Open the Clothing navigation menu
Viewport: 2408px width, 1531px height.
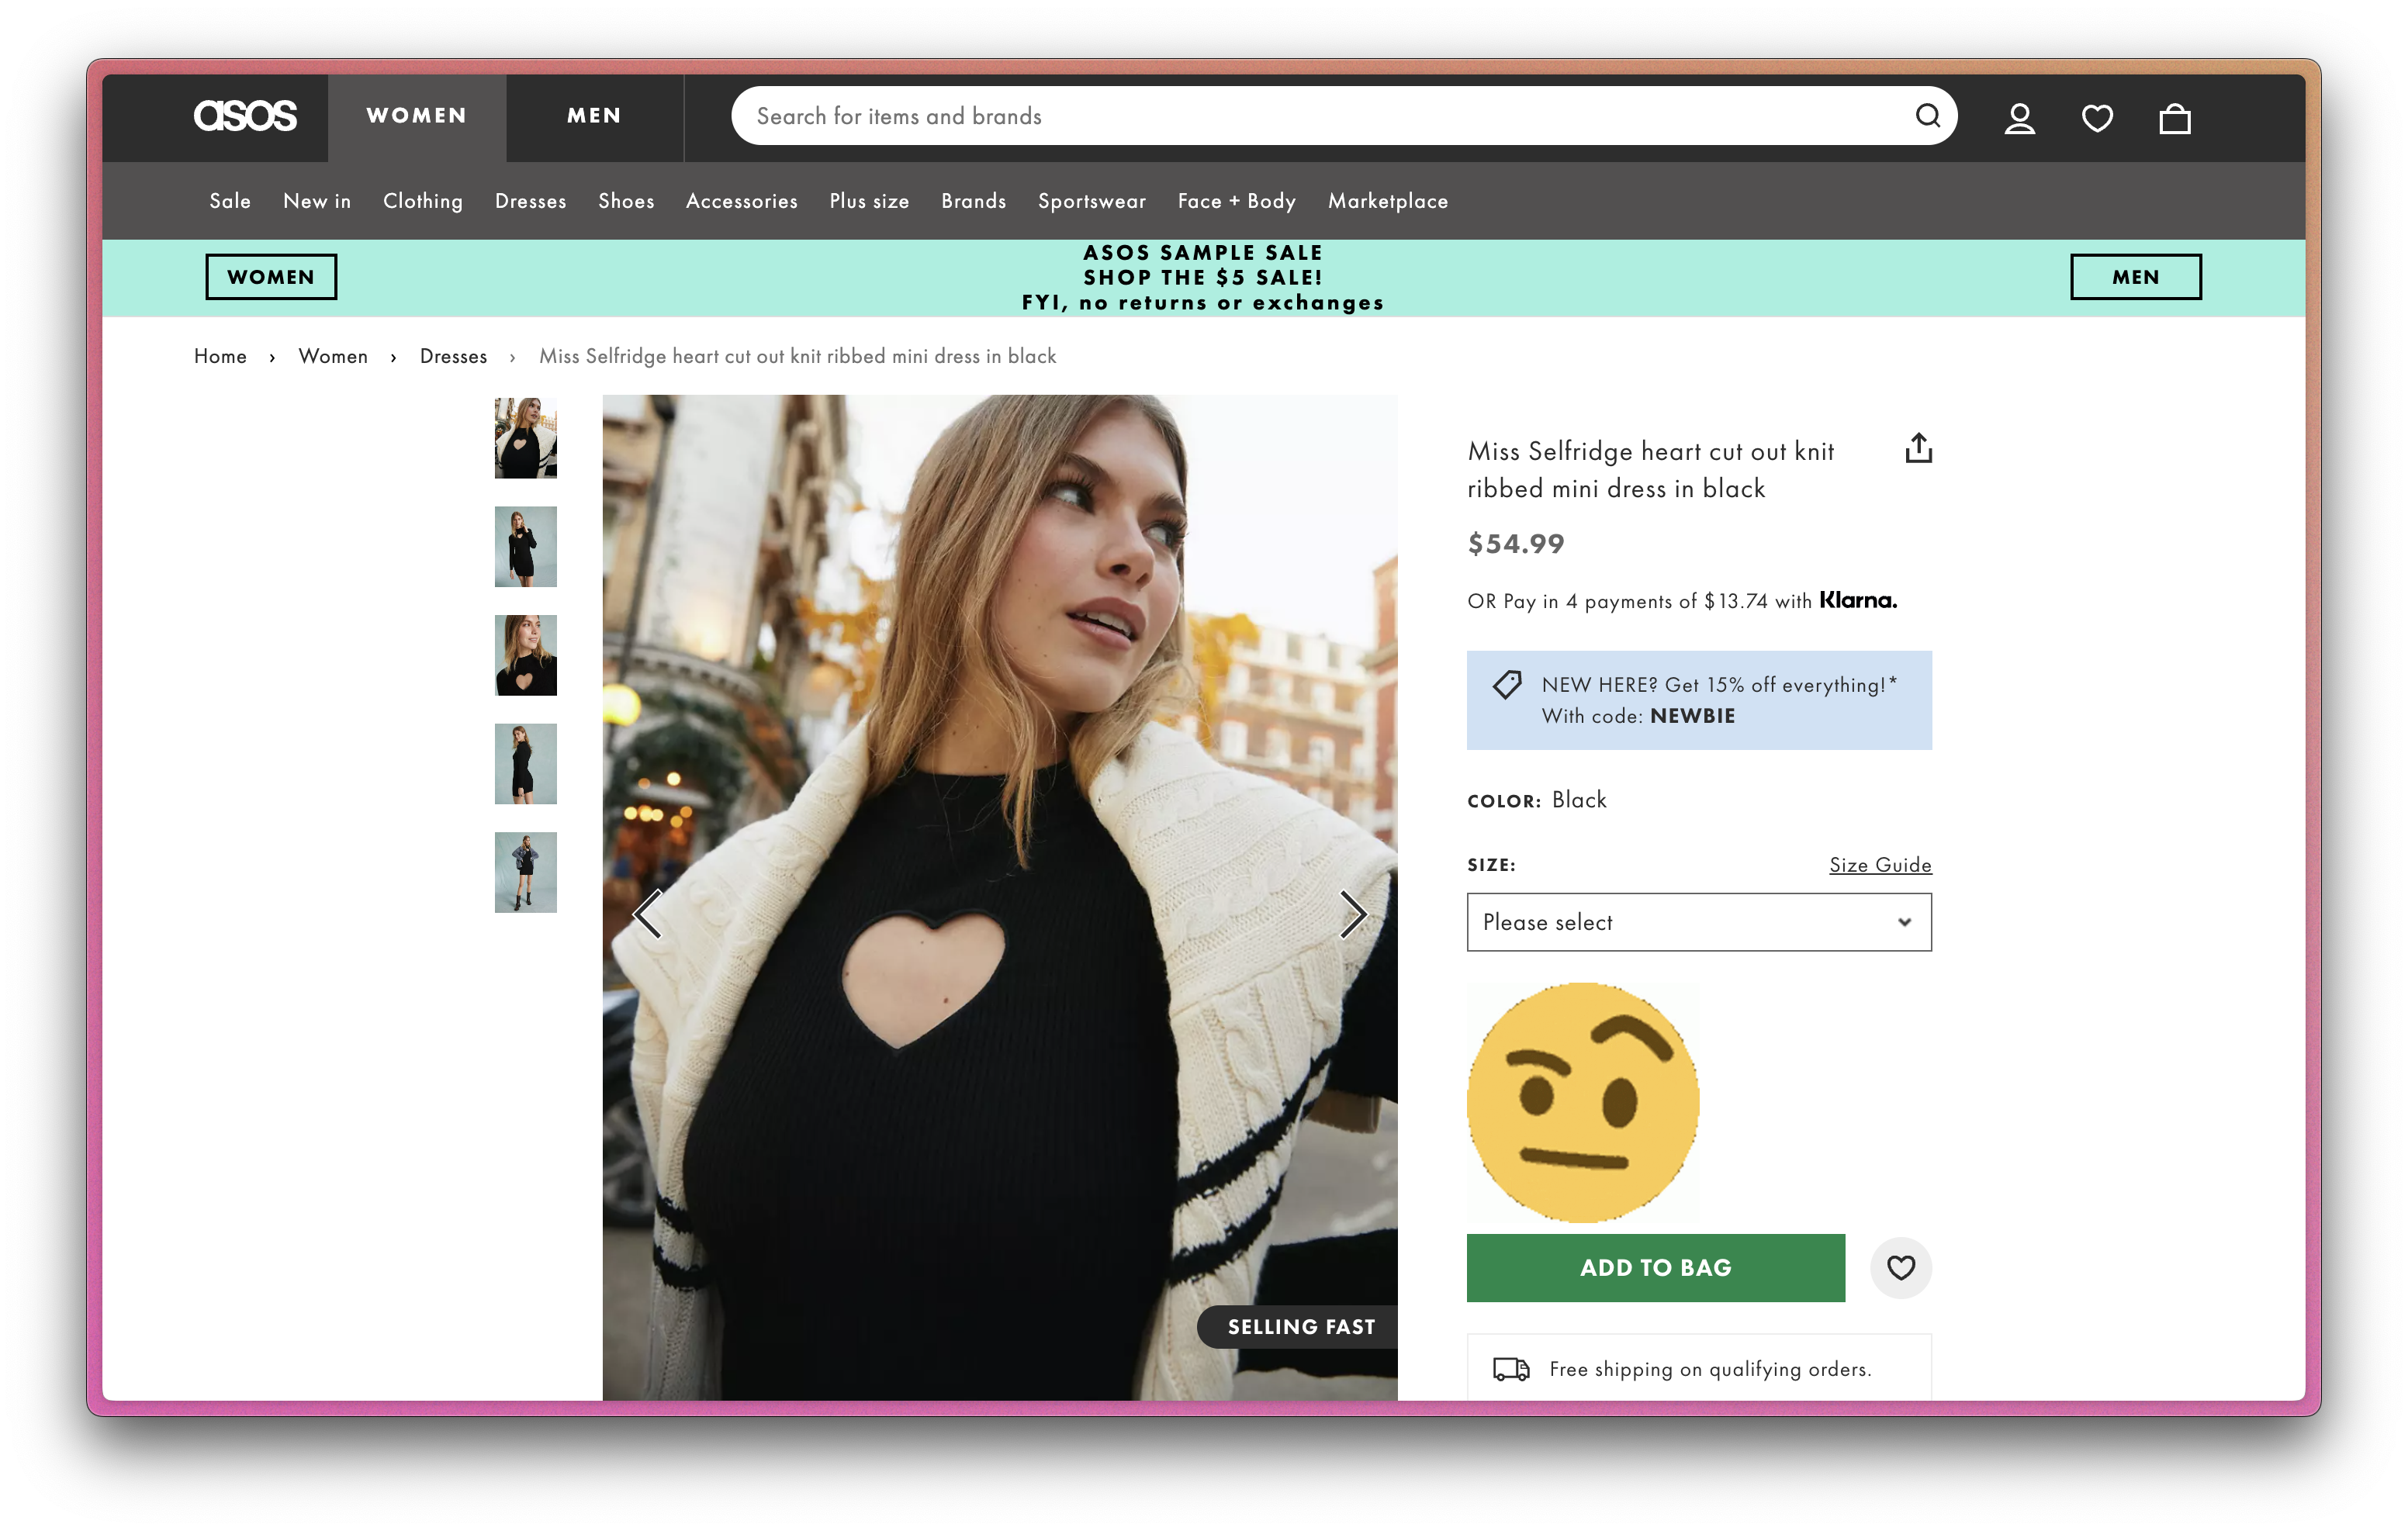[423, 201]
